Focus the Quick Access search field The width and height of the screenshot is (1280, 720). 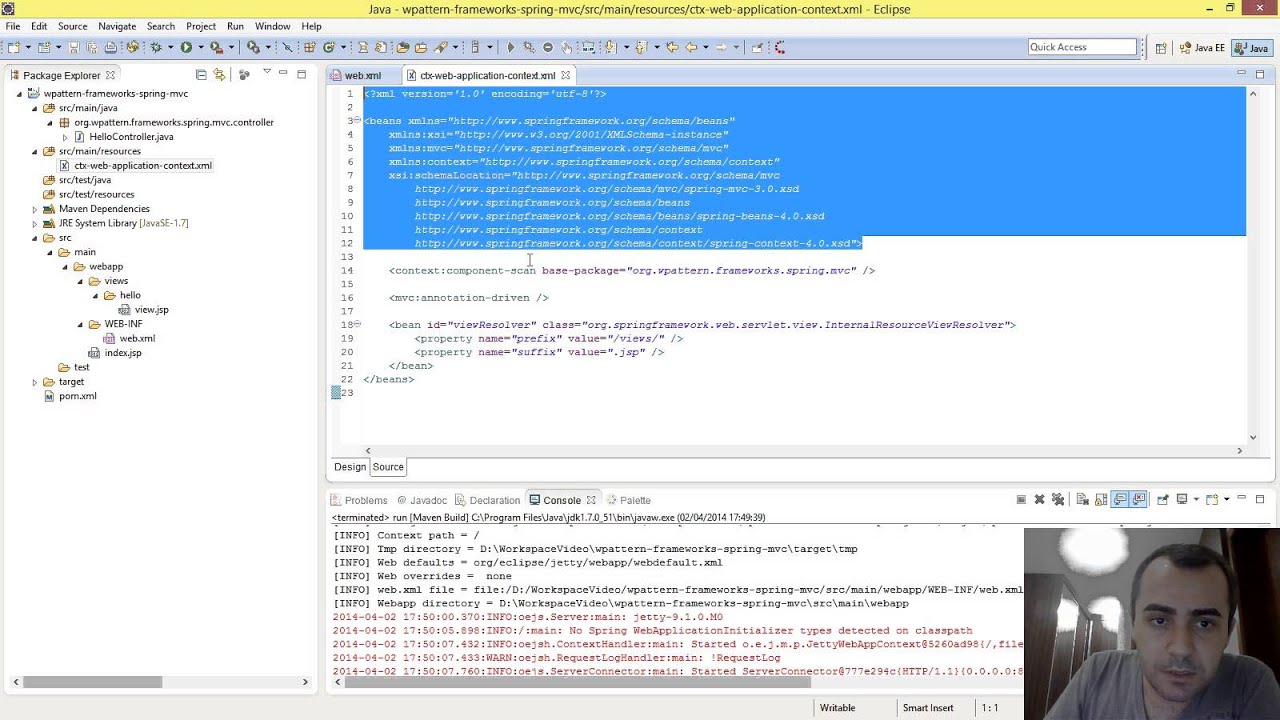[x=1083, y=47]
